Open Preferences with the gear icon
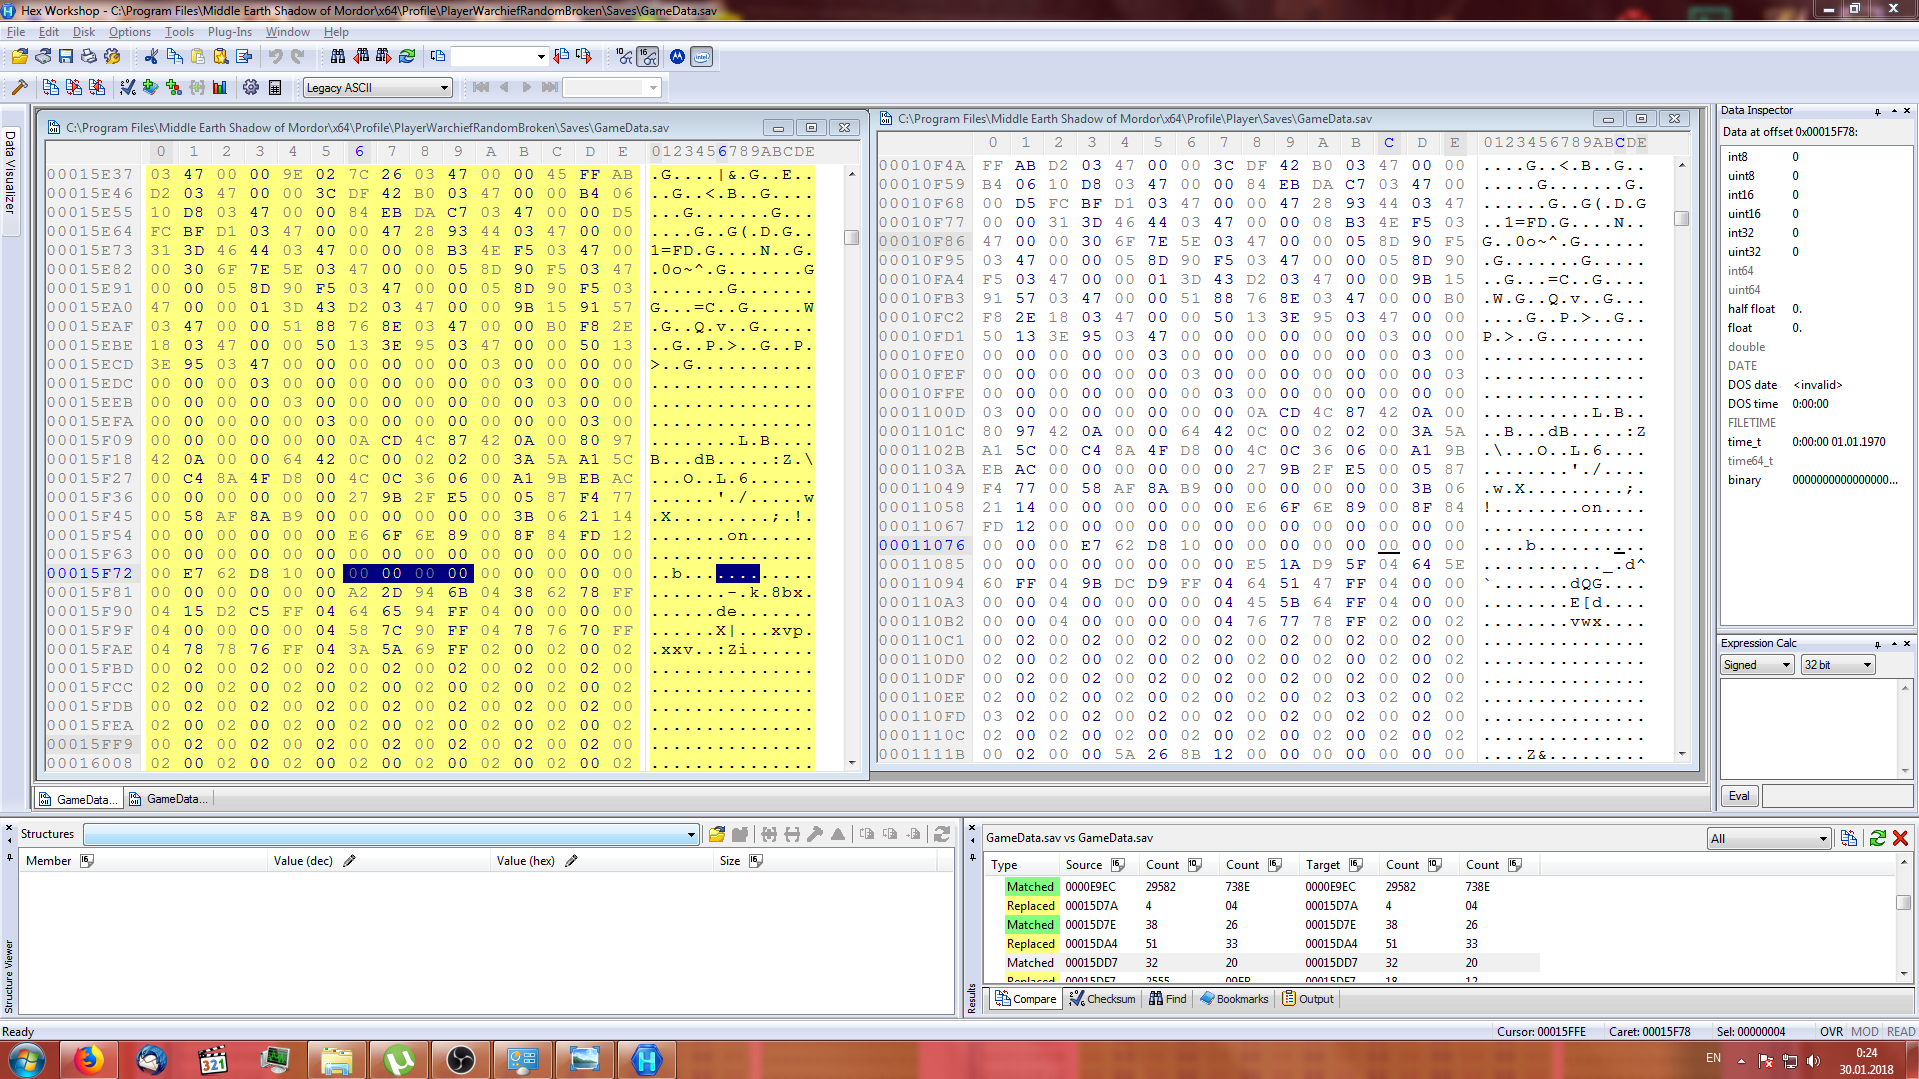Screen dimensions: 1919x1079 coord(251,88)
